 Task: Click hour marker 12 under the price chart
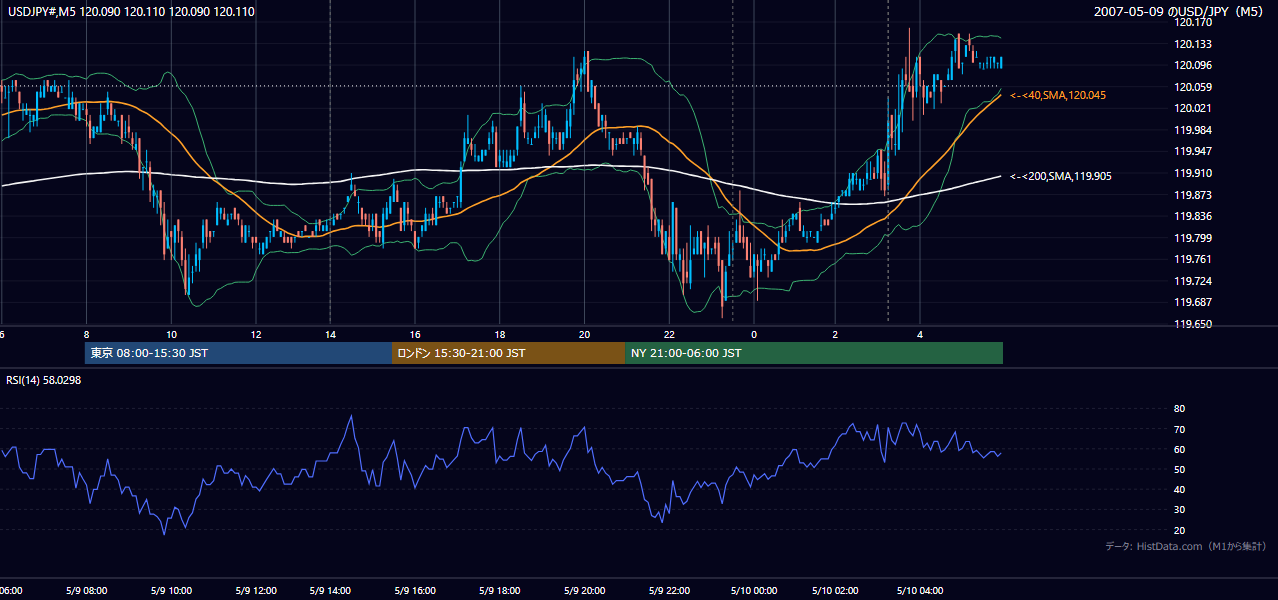point(256,334)
